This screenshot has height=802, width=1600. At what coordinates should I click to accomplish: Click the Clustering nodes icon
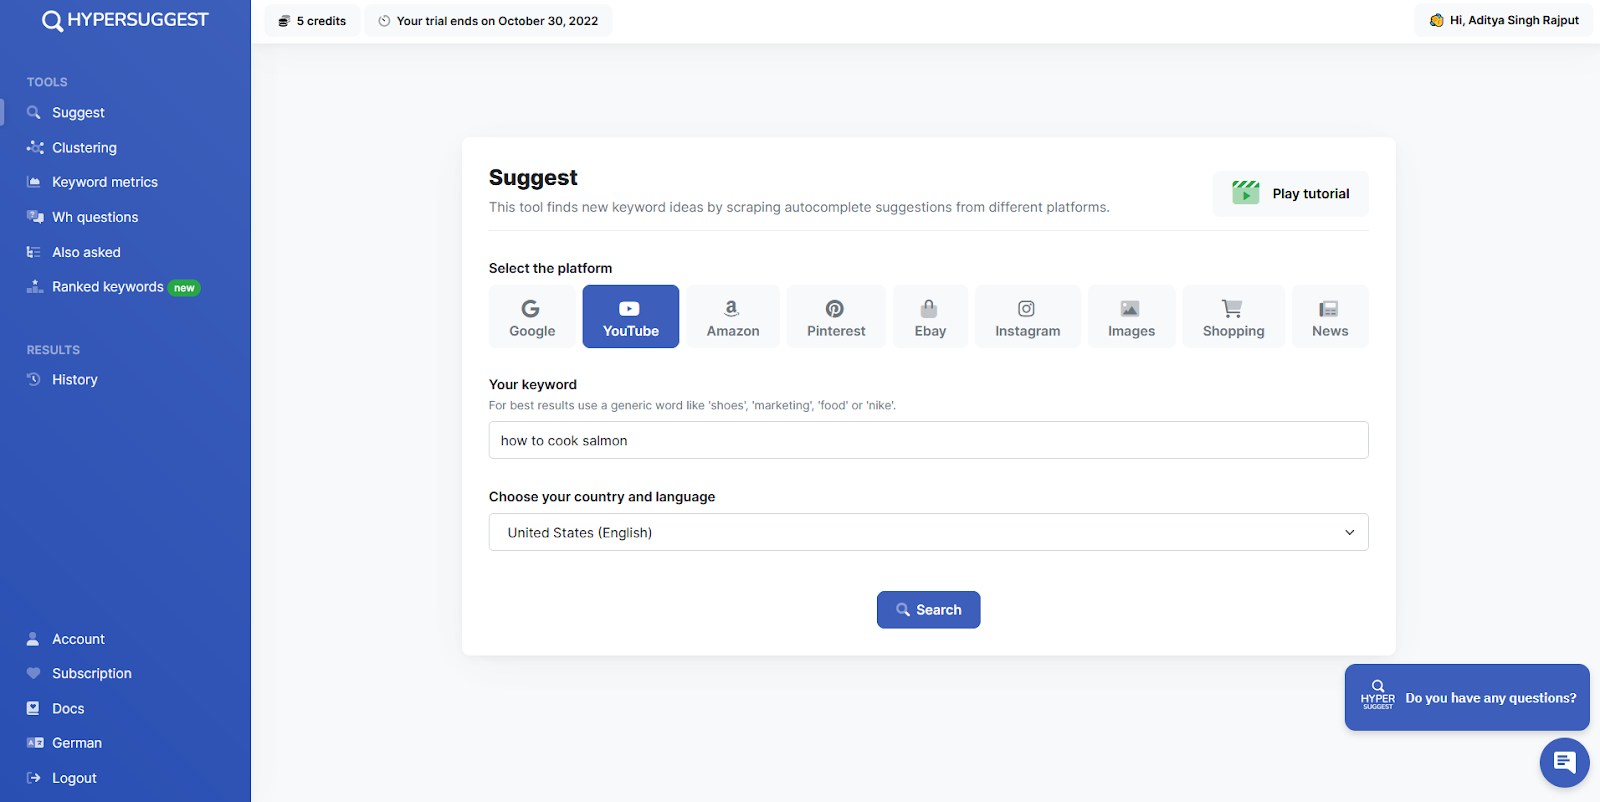pyautogui.click(x=35, y=147)
